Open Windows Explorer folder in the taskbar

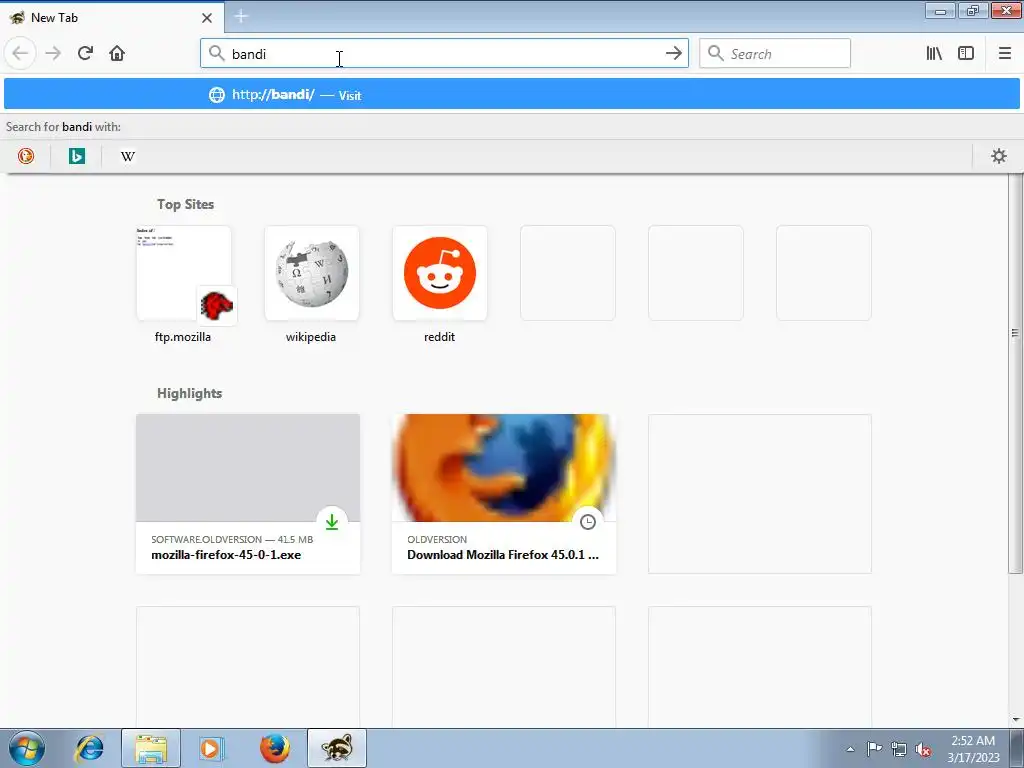pyautogui.click(x=151, y=748)
